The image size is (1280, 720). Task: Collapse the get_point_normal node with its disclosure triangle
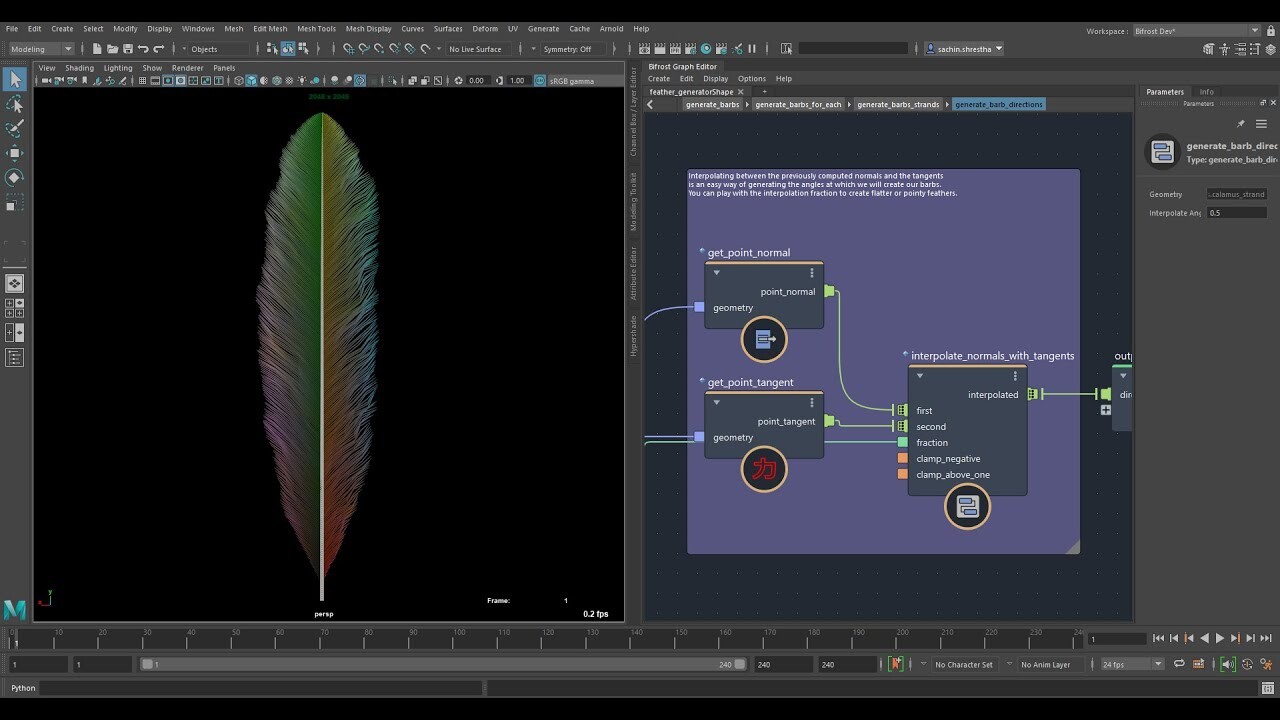(716, 272)
